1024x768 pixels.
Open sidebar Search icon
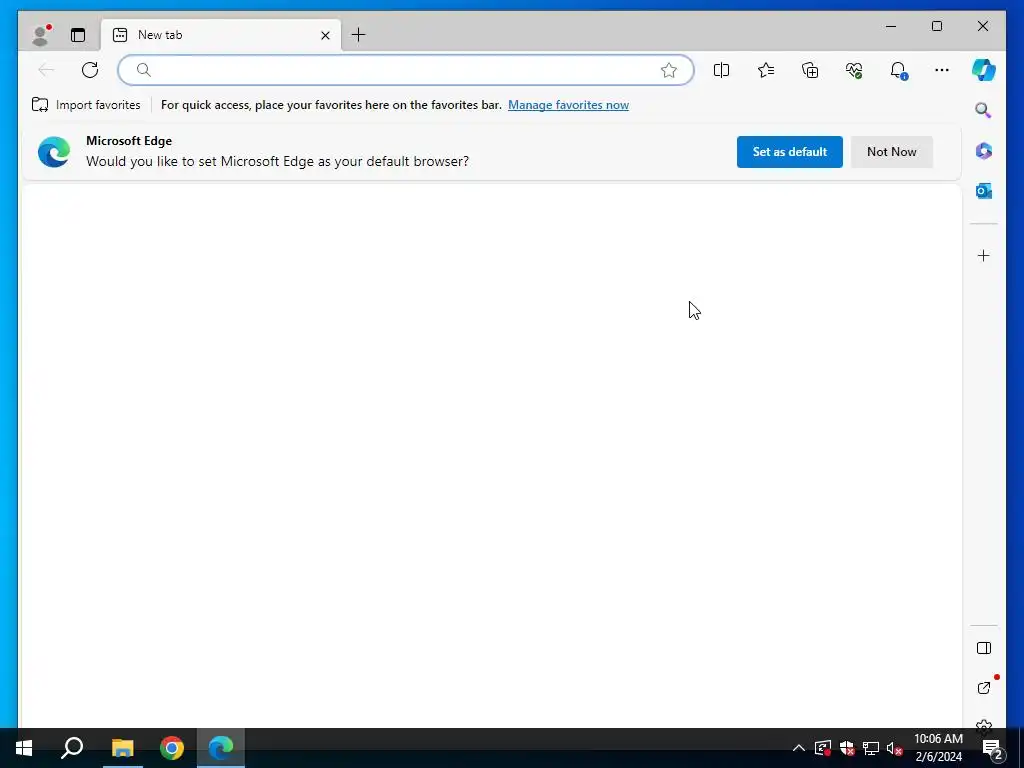click(x=984, y=110)
